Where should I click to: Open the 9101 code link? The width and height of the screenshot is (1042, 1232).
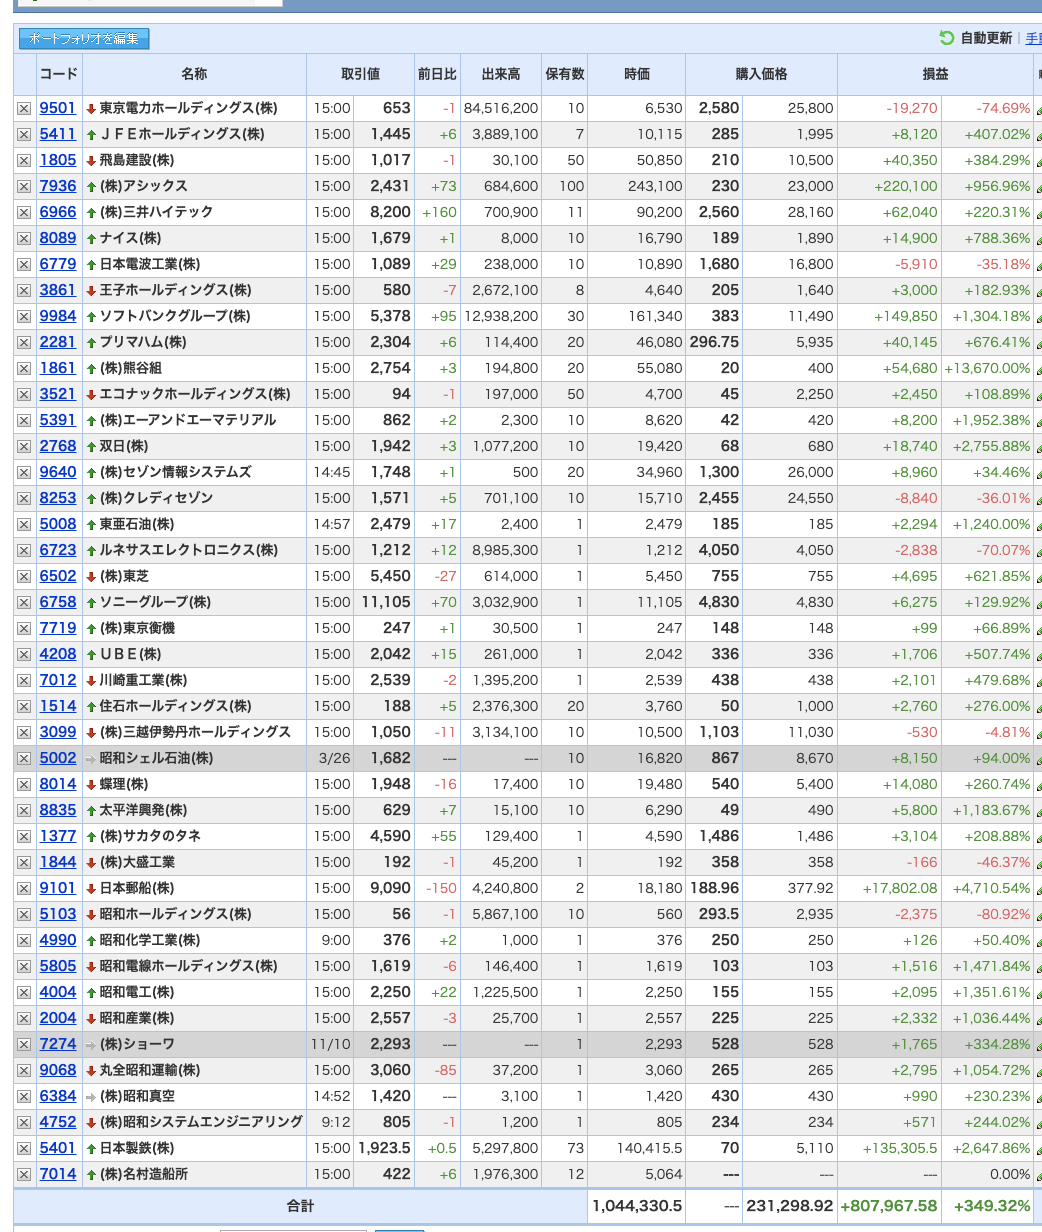coord(58,888)
